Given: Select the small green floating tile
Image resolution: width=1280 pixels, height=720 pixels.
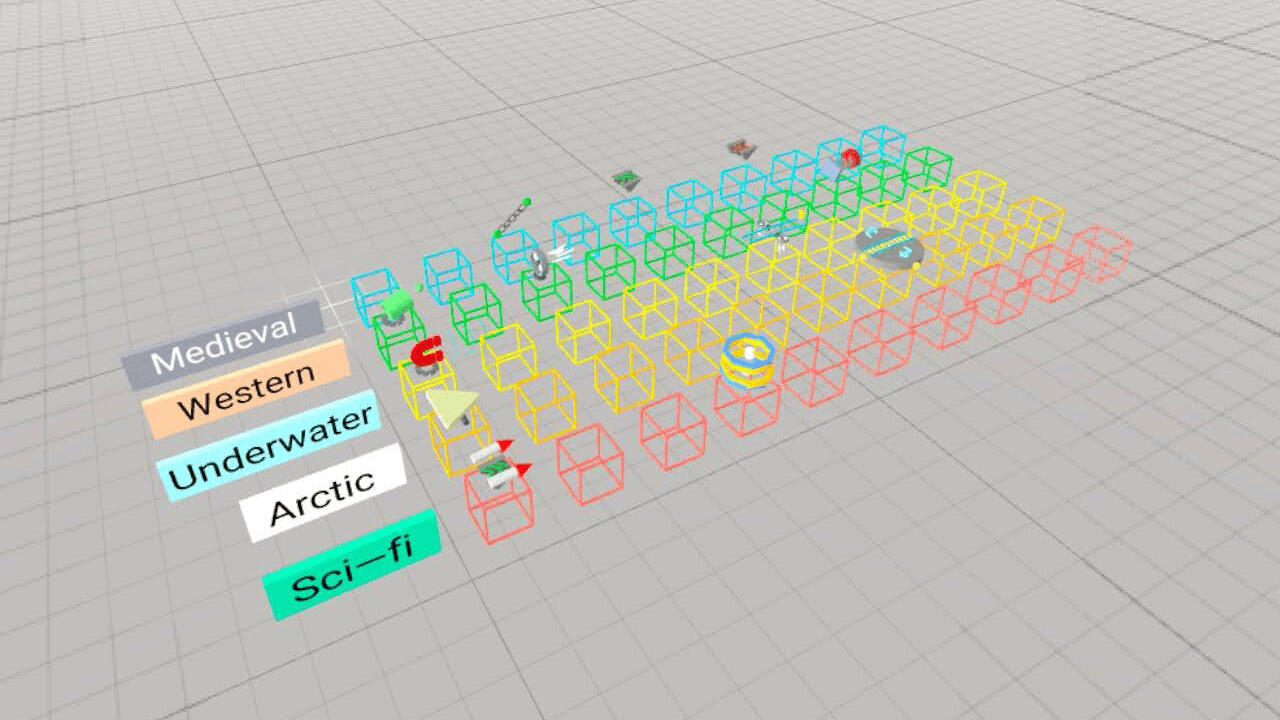Looking at the screenshot, I should pos(627,179).
